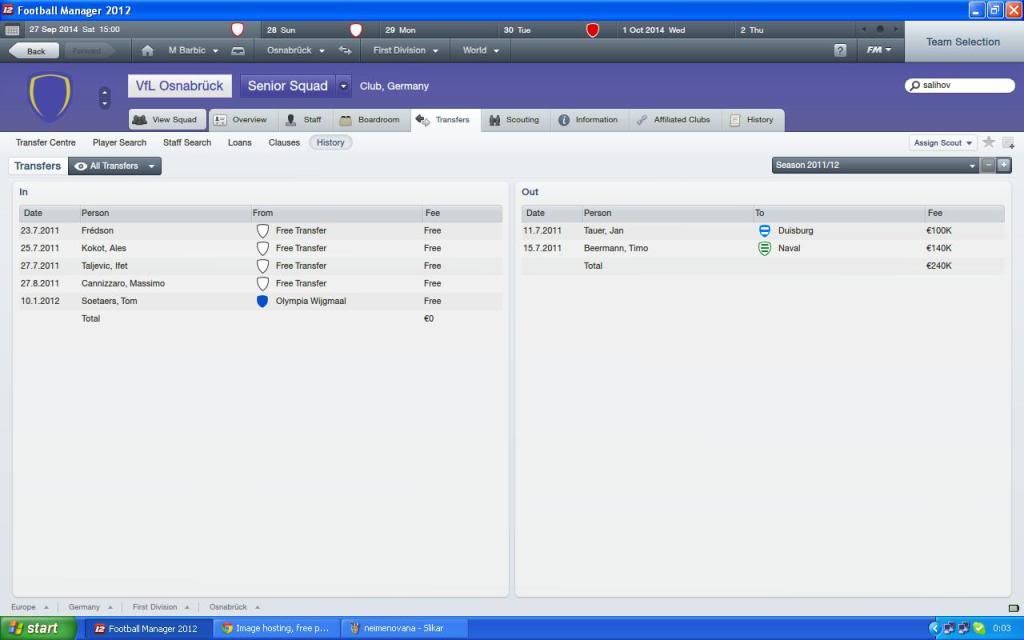Go to next season with plus button
Image resolution: width=1024 pixels, height=640 pixels.
point(1004,165)
